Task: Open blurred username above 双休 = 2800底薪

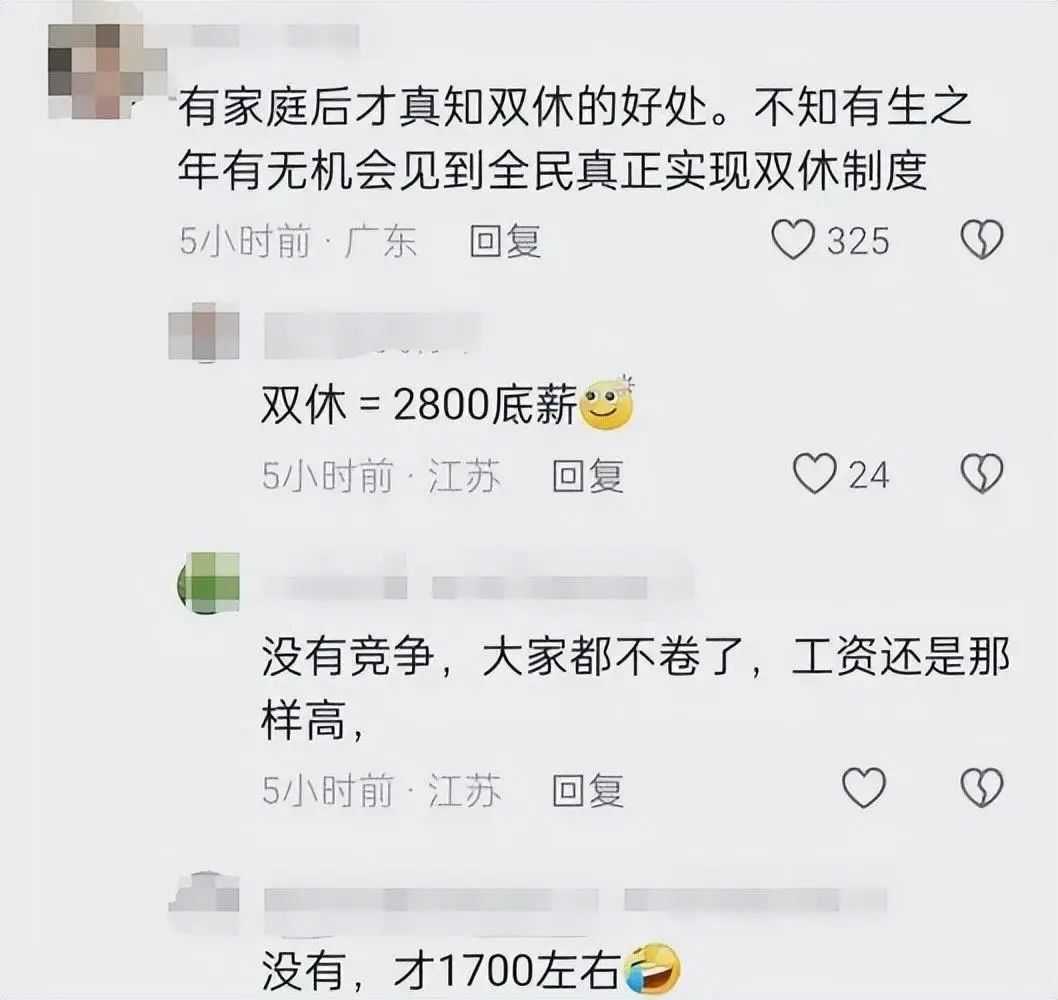Action: pyautogui.click(x=371, y=335)
